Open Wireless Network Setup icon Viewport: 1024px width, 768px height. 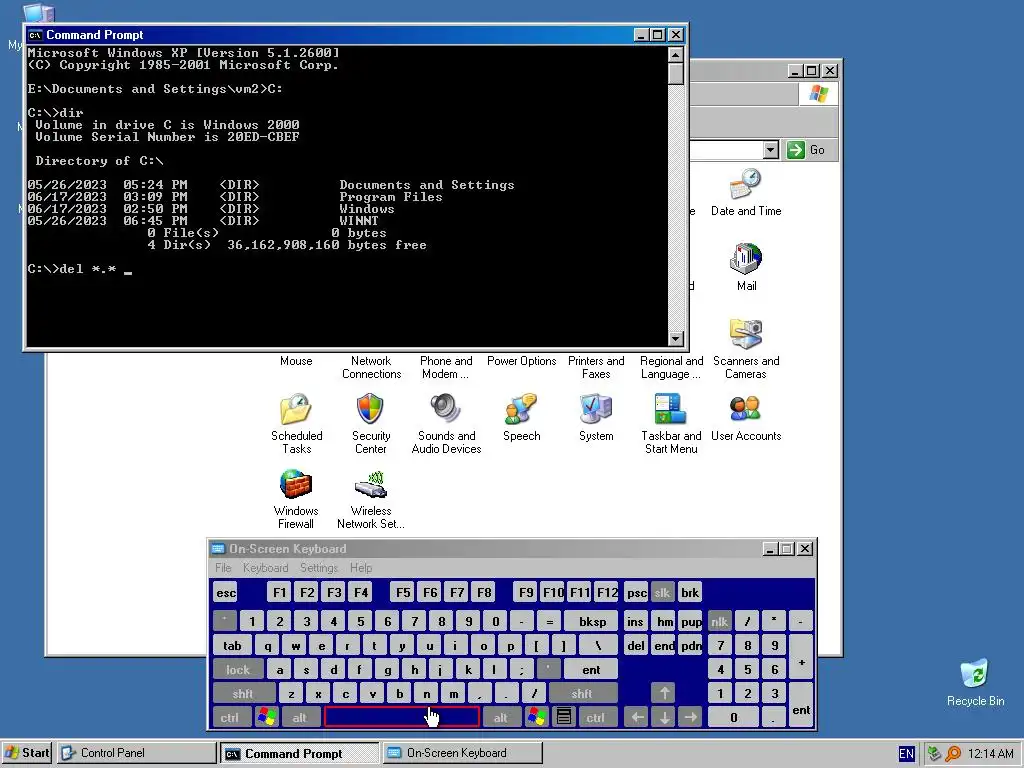tap(370, 498)
